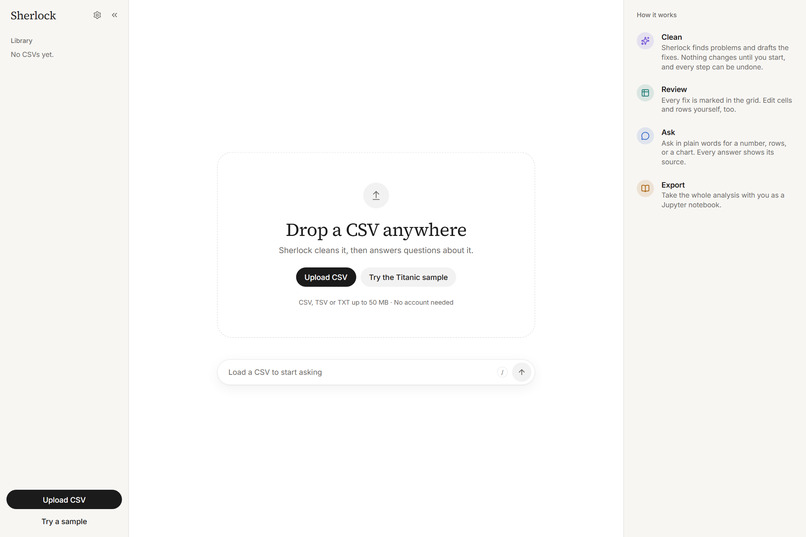Click the Upload CSV button in drop zone

[x=326, y=277]
